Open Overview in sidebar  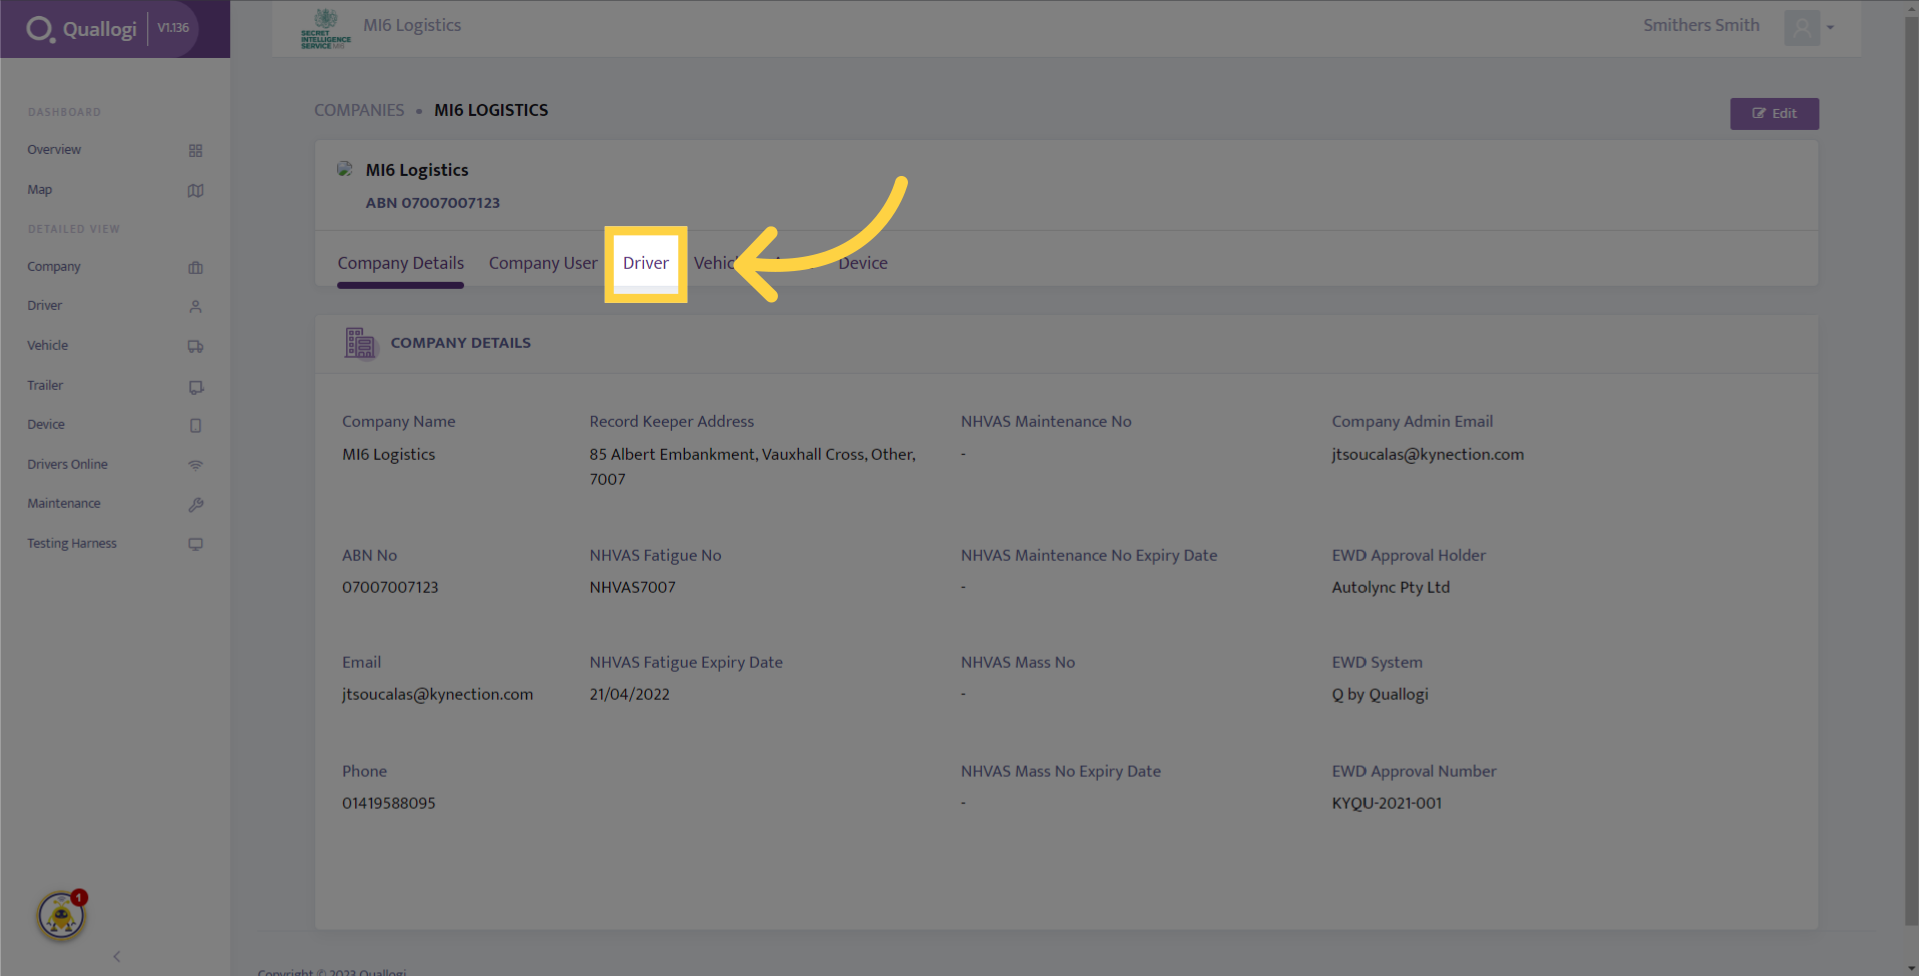[54, 150]
